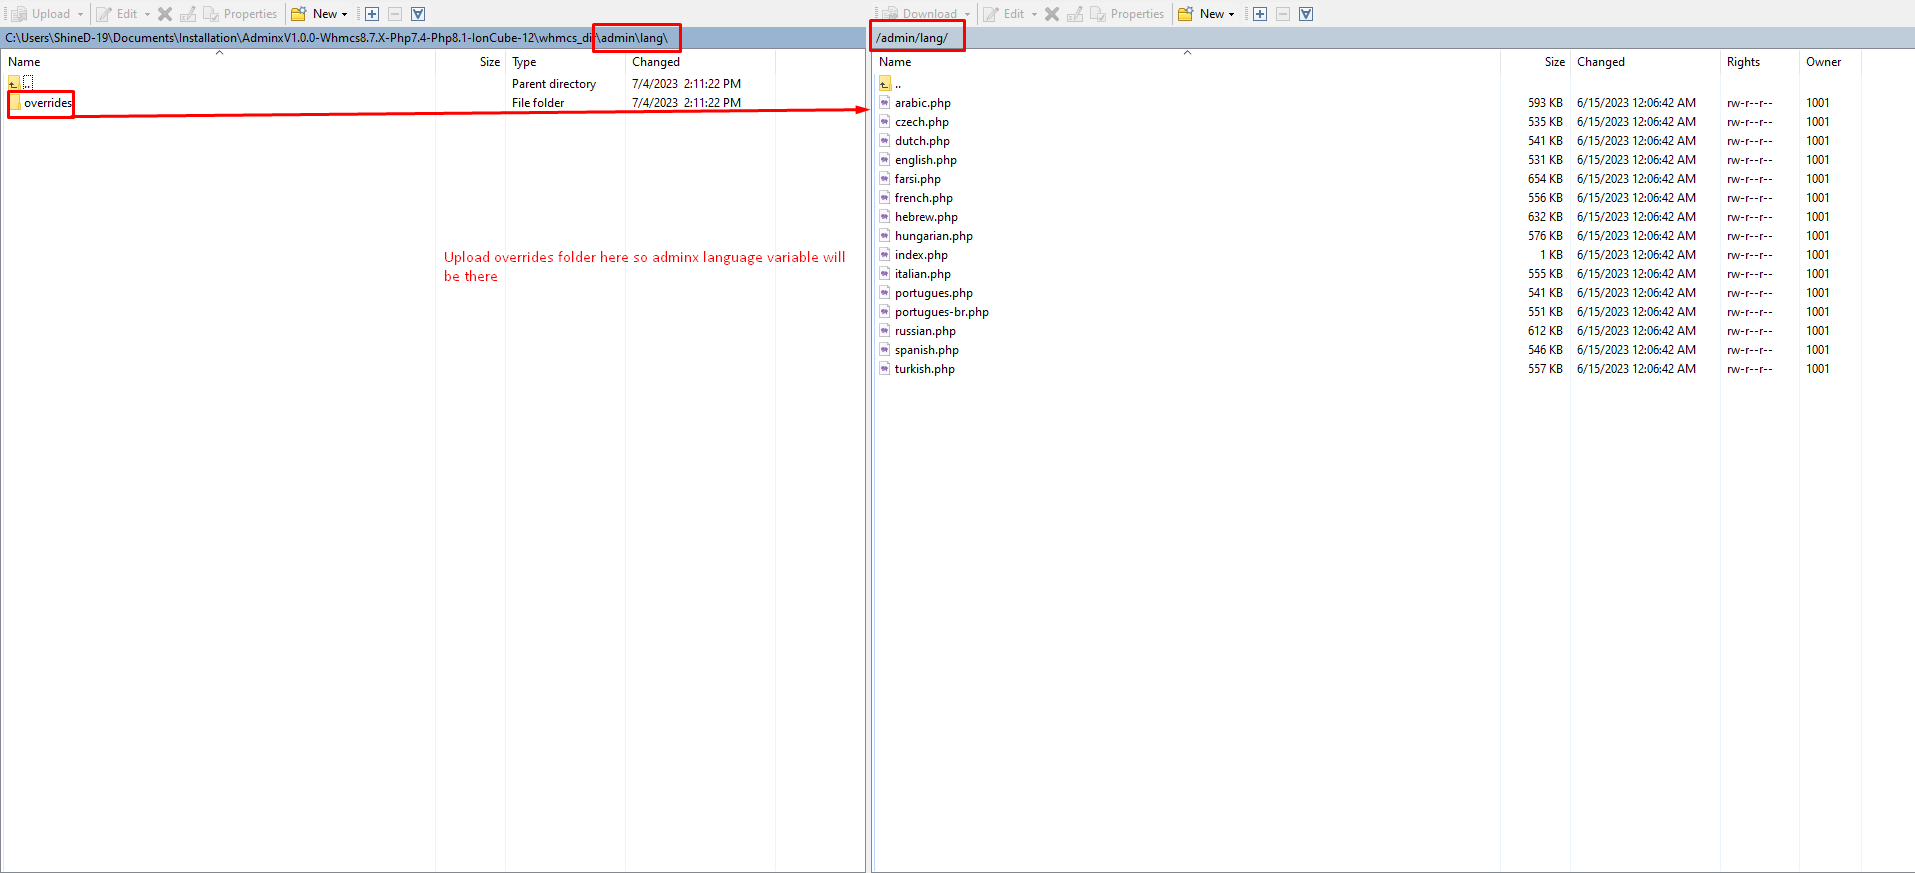Screen dimensions: 1915x873
Task: Expand the New dropdown in the remote panel
Action: pyautogui.click(x=1231, y=14)
